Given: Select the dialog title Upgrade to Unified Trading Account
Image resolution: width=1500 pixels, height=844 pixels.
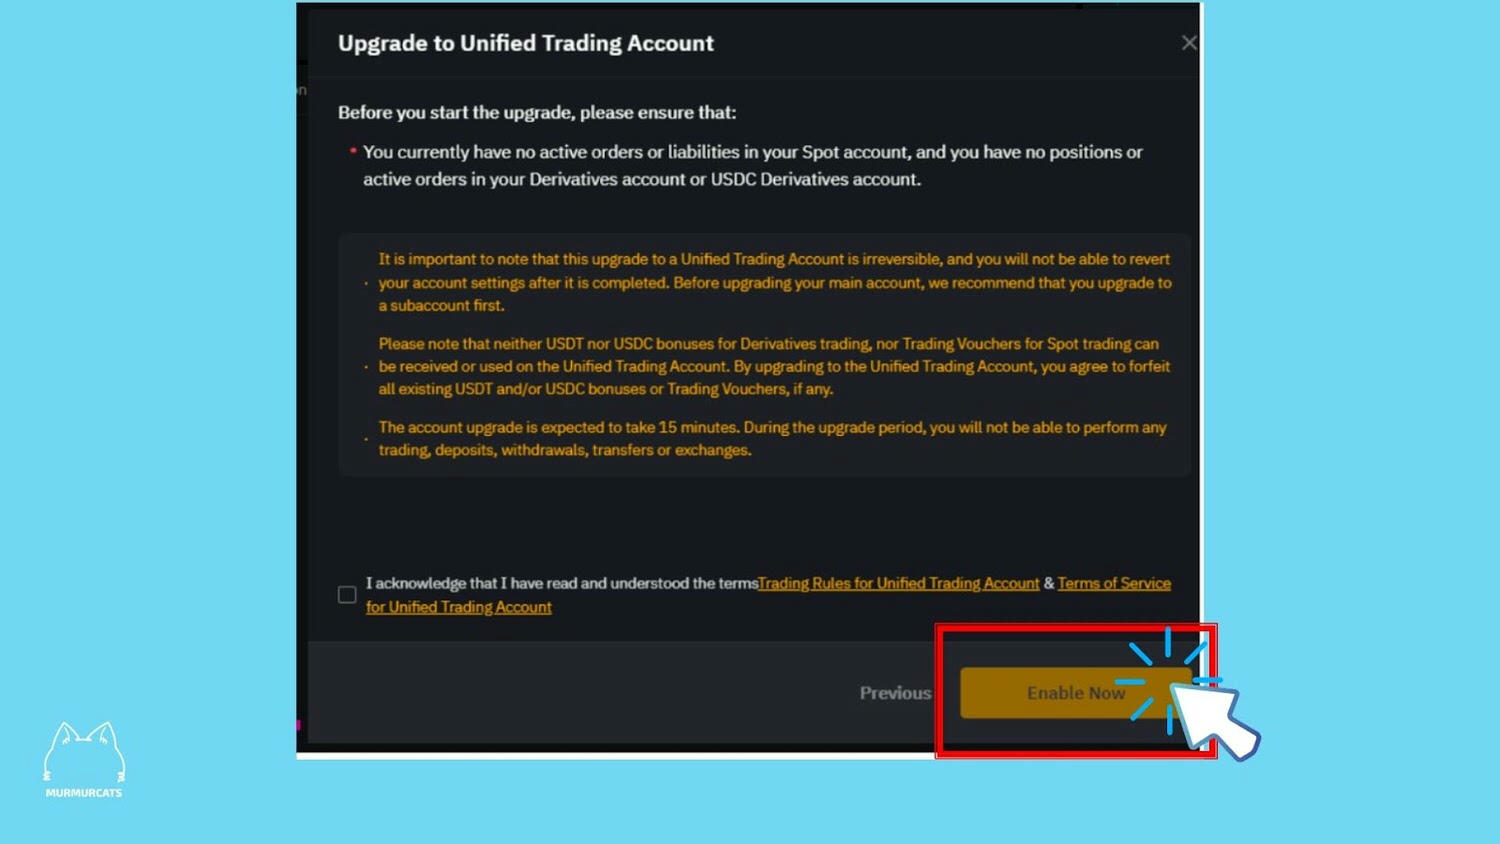Looking at the screenshot, I should click(x=526, y=43).
